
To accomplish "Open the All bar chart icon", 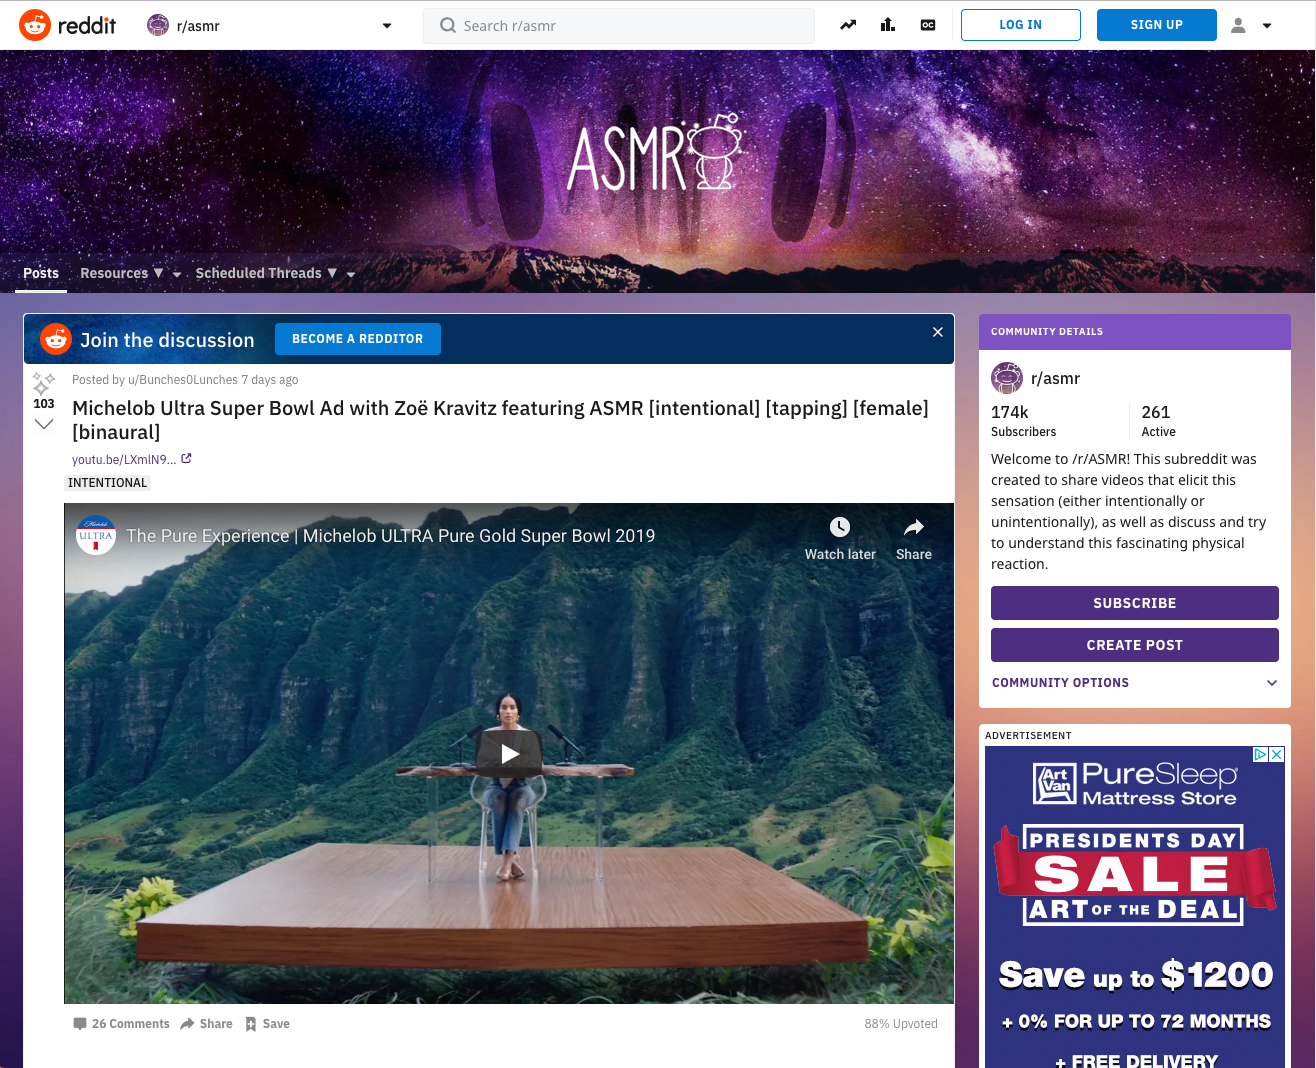I will click(888, 25).
